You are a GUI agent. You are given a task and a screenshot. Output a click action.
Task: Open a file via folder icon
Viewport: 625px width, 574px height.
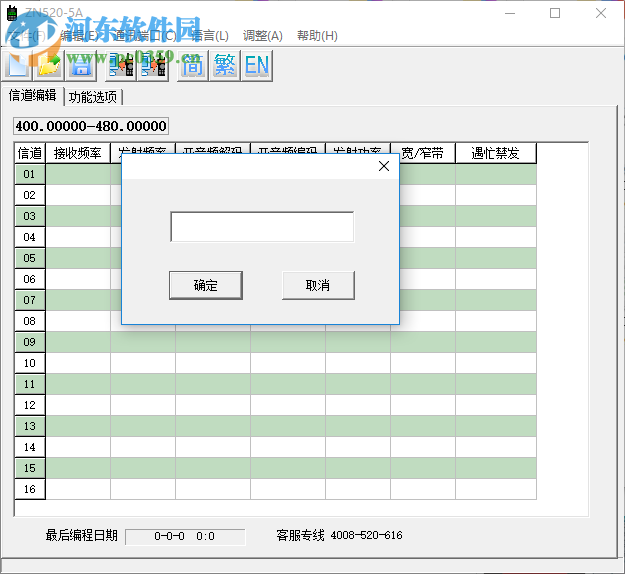coord(49,65)
